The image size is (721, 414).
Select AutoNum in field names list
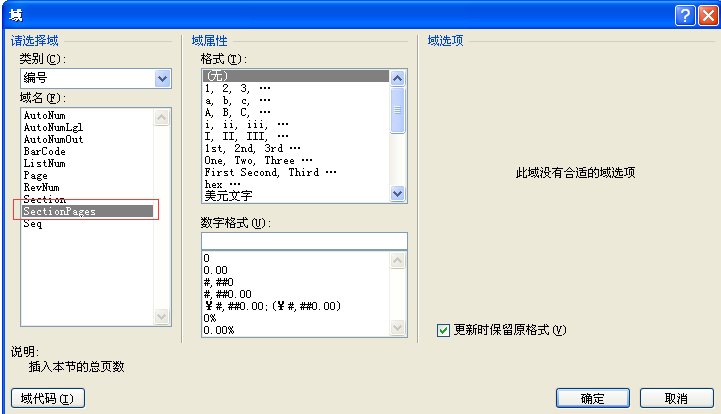tap(45, 115)
